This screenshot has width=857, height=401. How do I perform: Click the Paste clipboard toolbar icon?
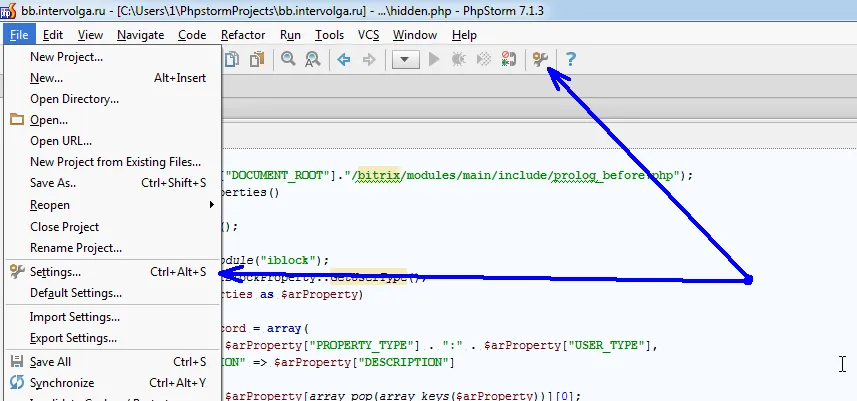[x=257, y=59]
